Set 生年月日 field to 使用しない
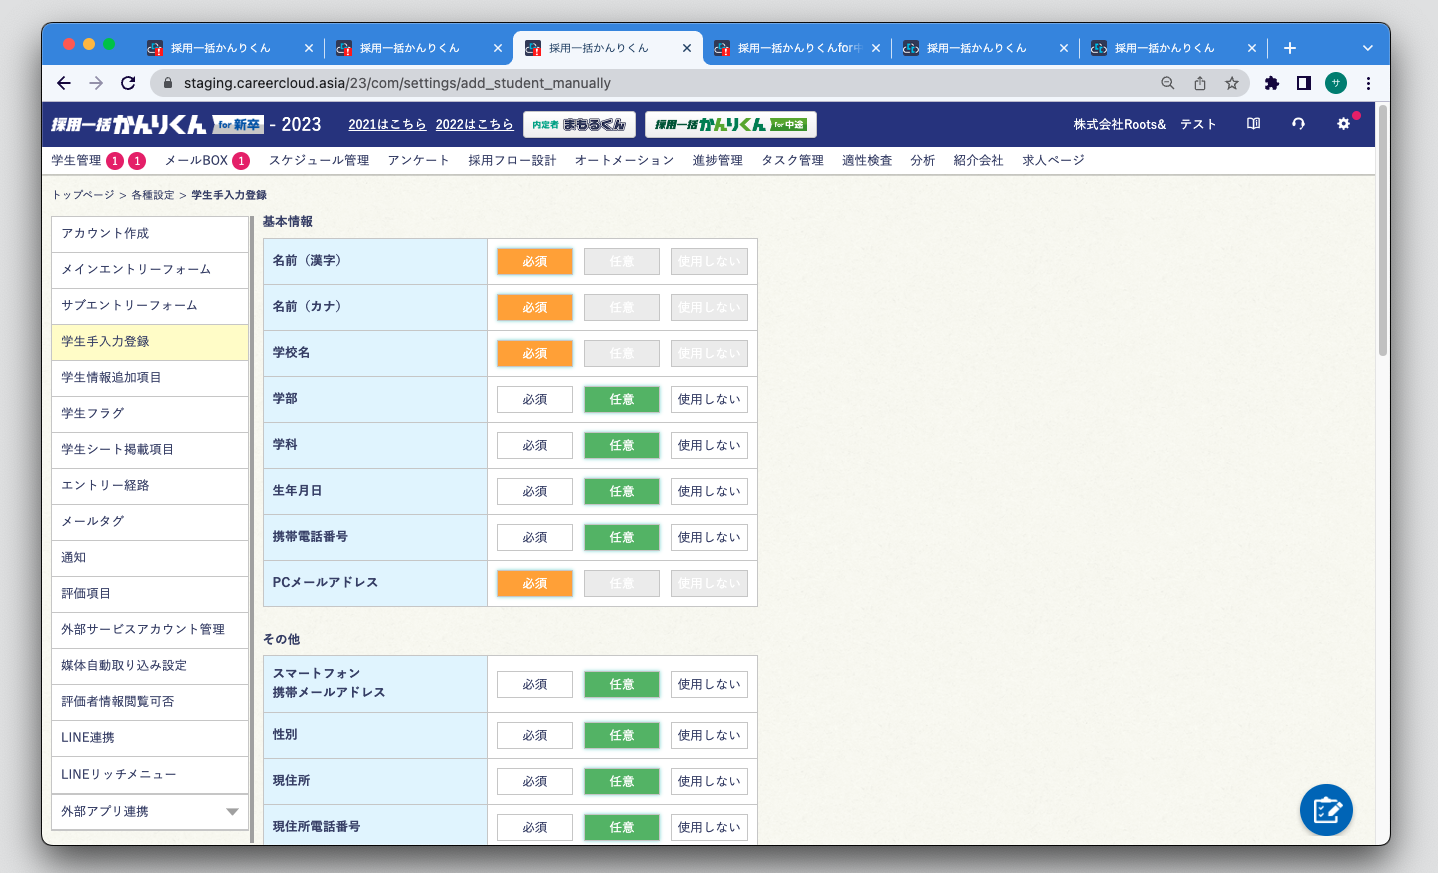The width and height of the screenshot is (1438, 873). click(708, 491)
